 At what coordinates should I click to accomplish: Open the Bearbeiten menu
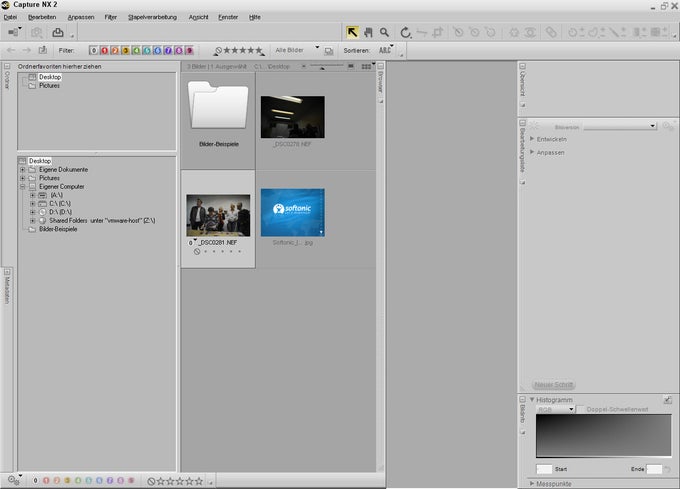[x=42, y=17]
